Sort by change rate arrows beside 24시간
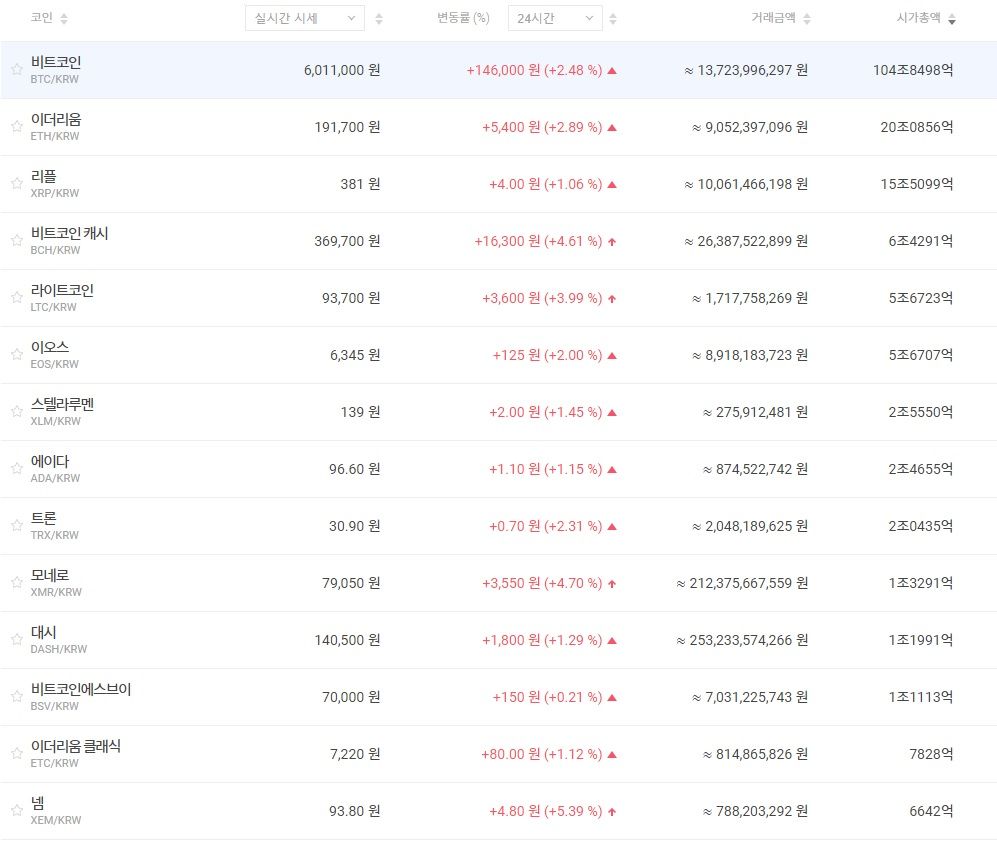 (613, 19)
